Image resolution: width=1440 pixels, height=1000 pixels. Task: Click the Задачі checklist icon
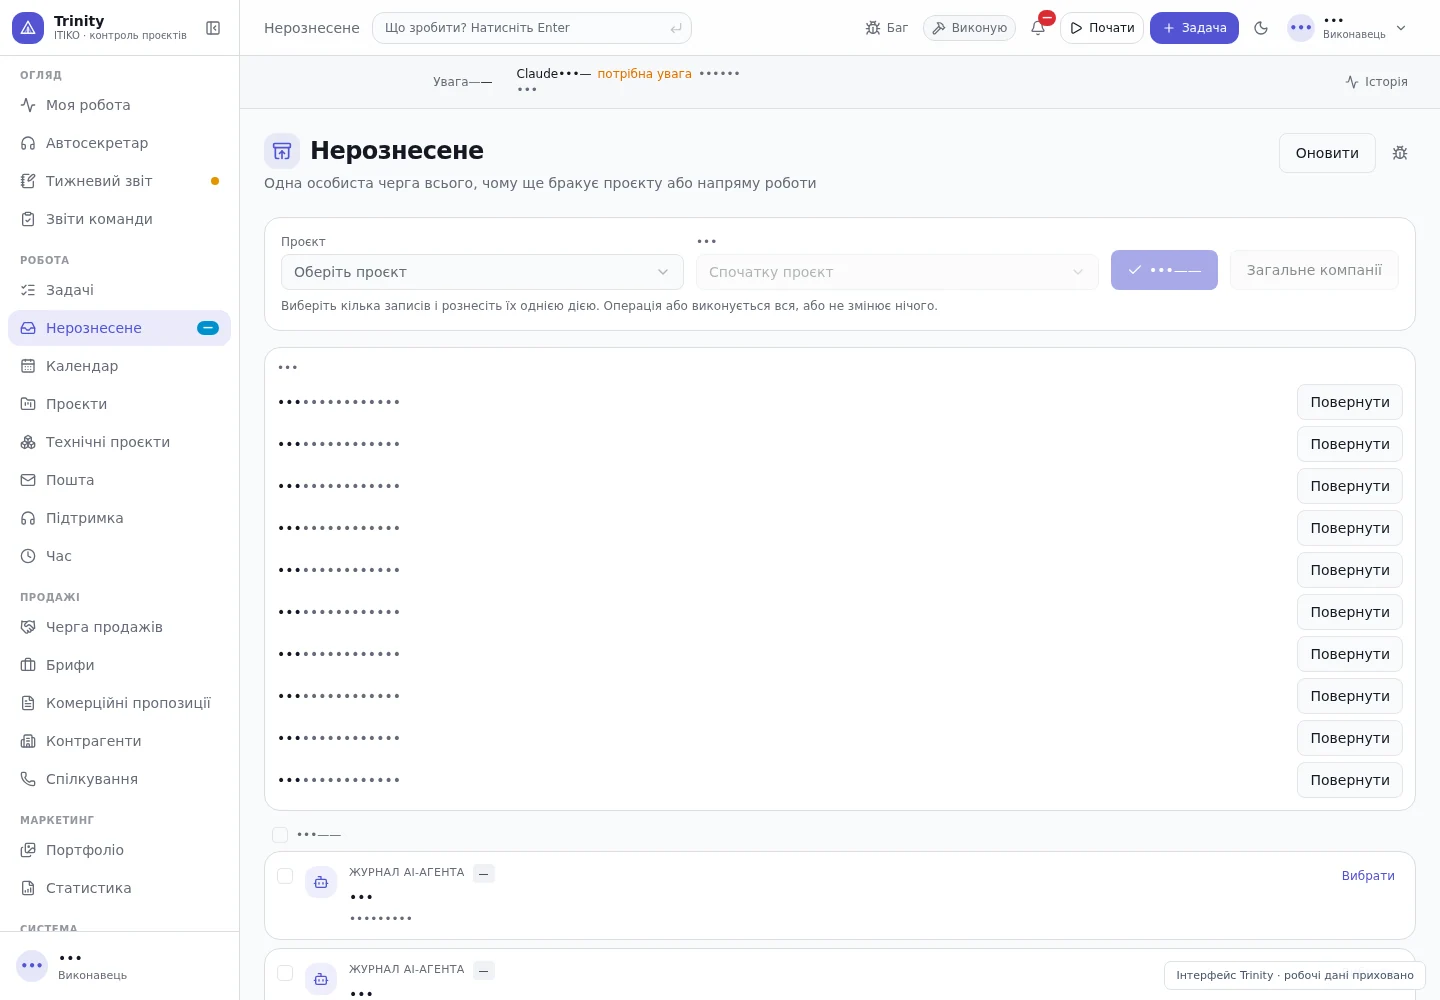[x=28, y=290]
